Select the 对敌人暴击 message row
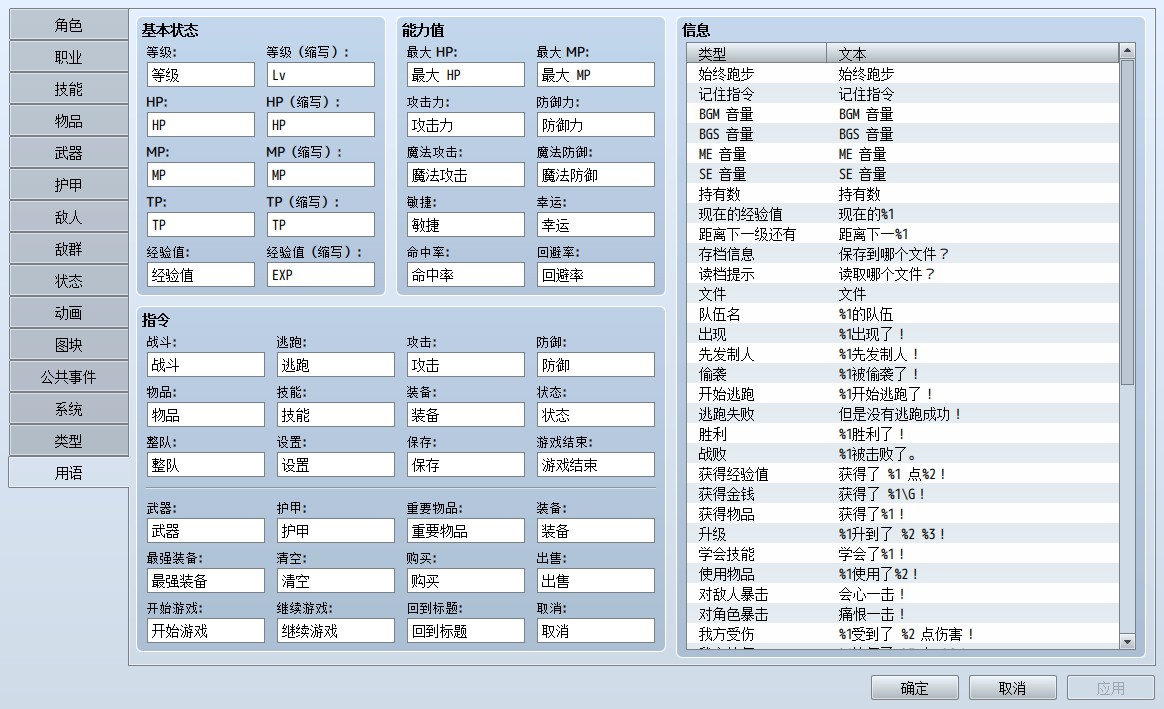Image resolution: width=1164 pixels, height=709 pixels. [x=903, y=594]
